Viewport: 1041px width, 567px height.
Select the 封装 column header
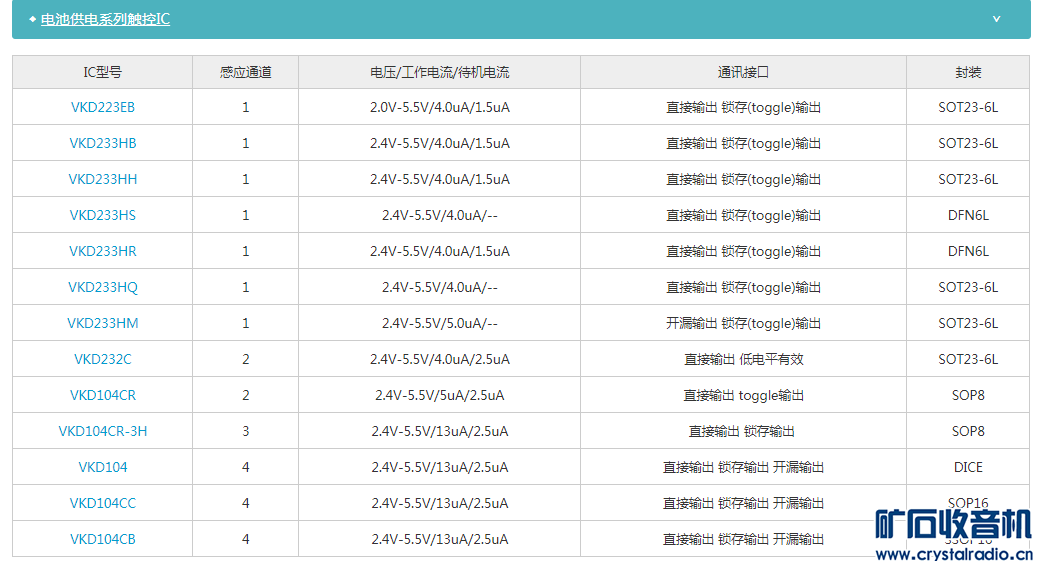pos(968,72)
